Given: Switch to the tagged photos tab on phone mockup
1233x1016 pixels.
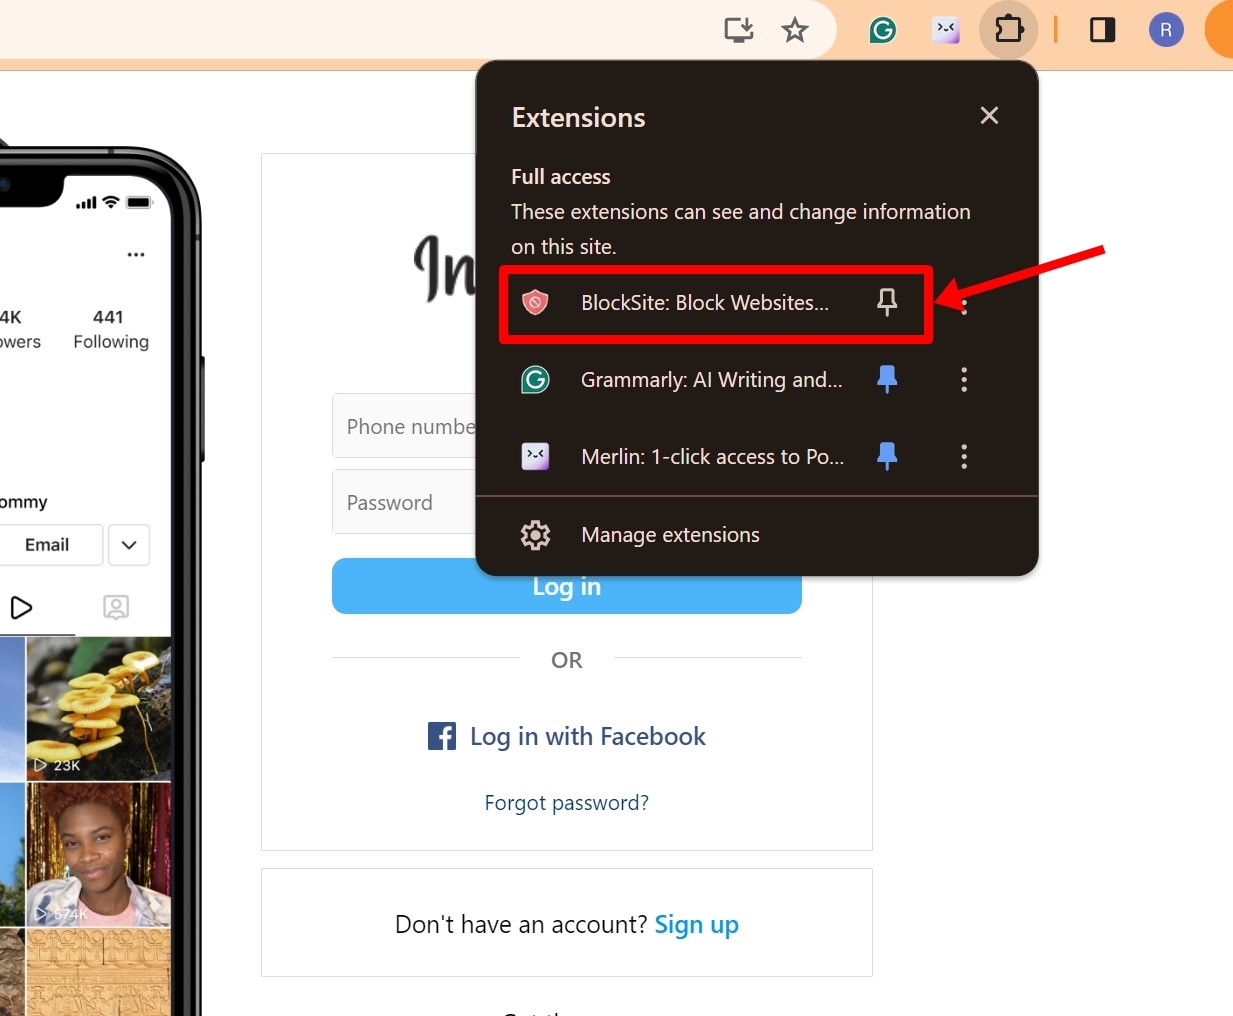Looking at the screenshot, I should coord(116,607).
